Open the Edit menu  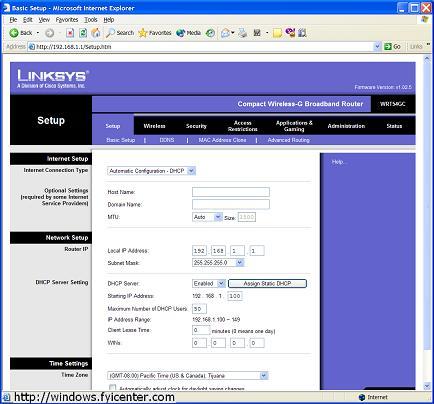[x=28, y=20]
